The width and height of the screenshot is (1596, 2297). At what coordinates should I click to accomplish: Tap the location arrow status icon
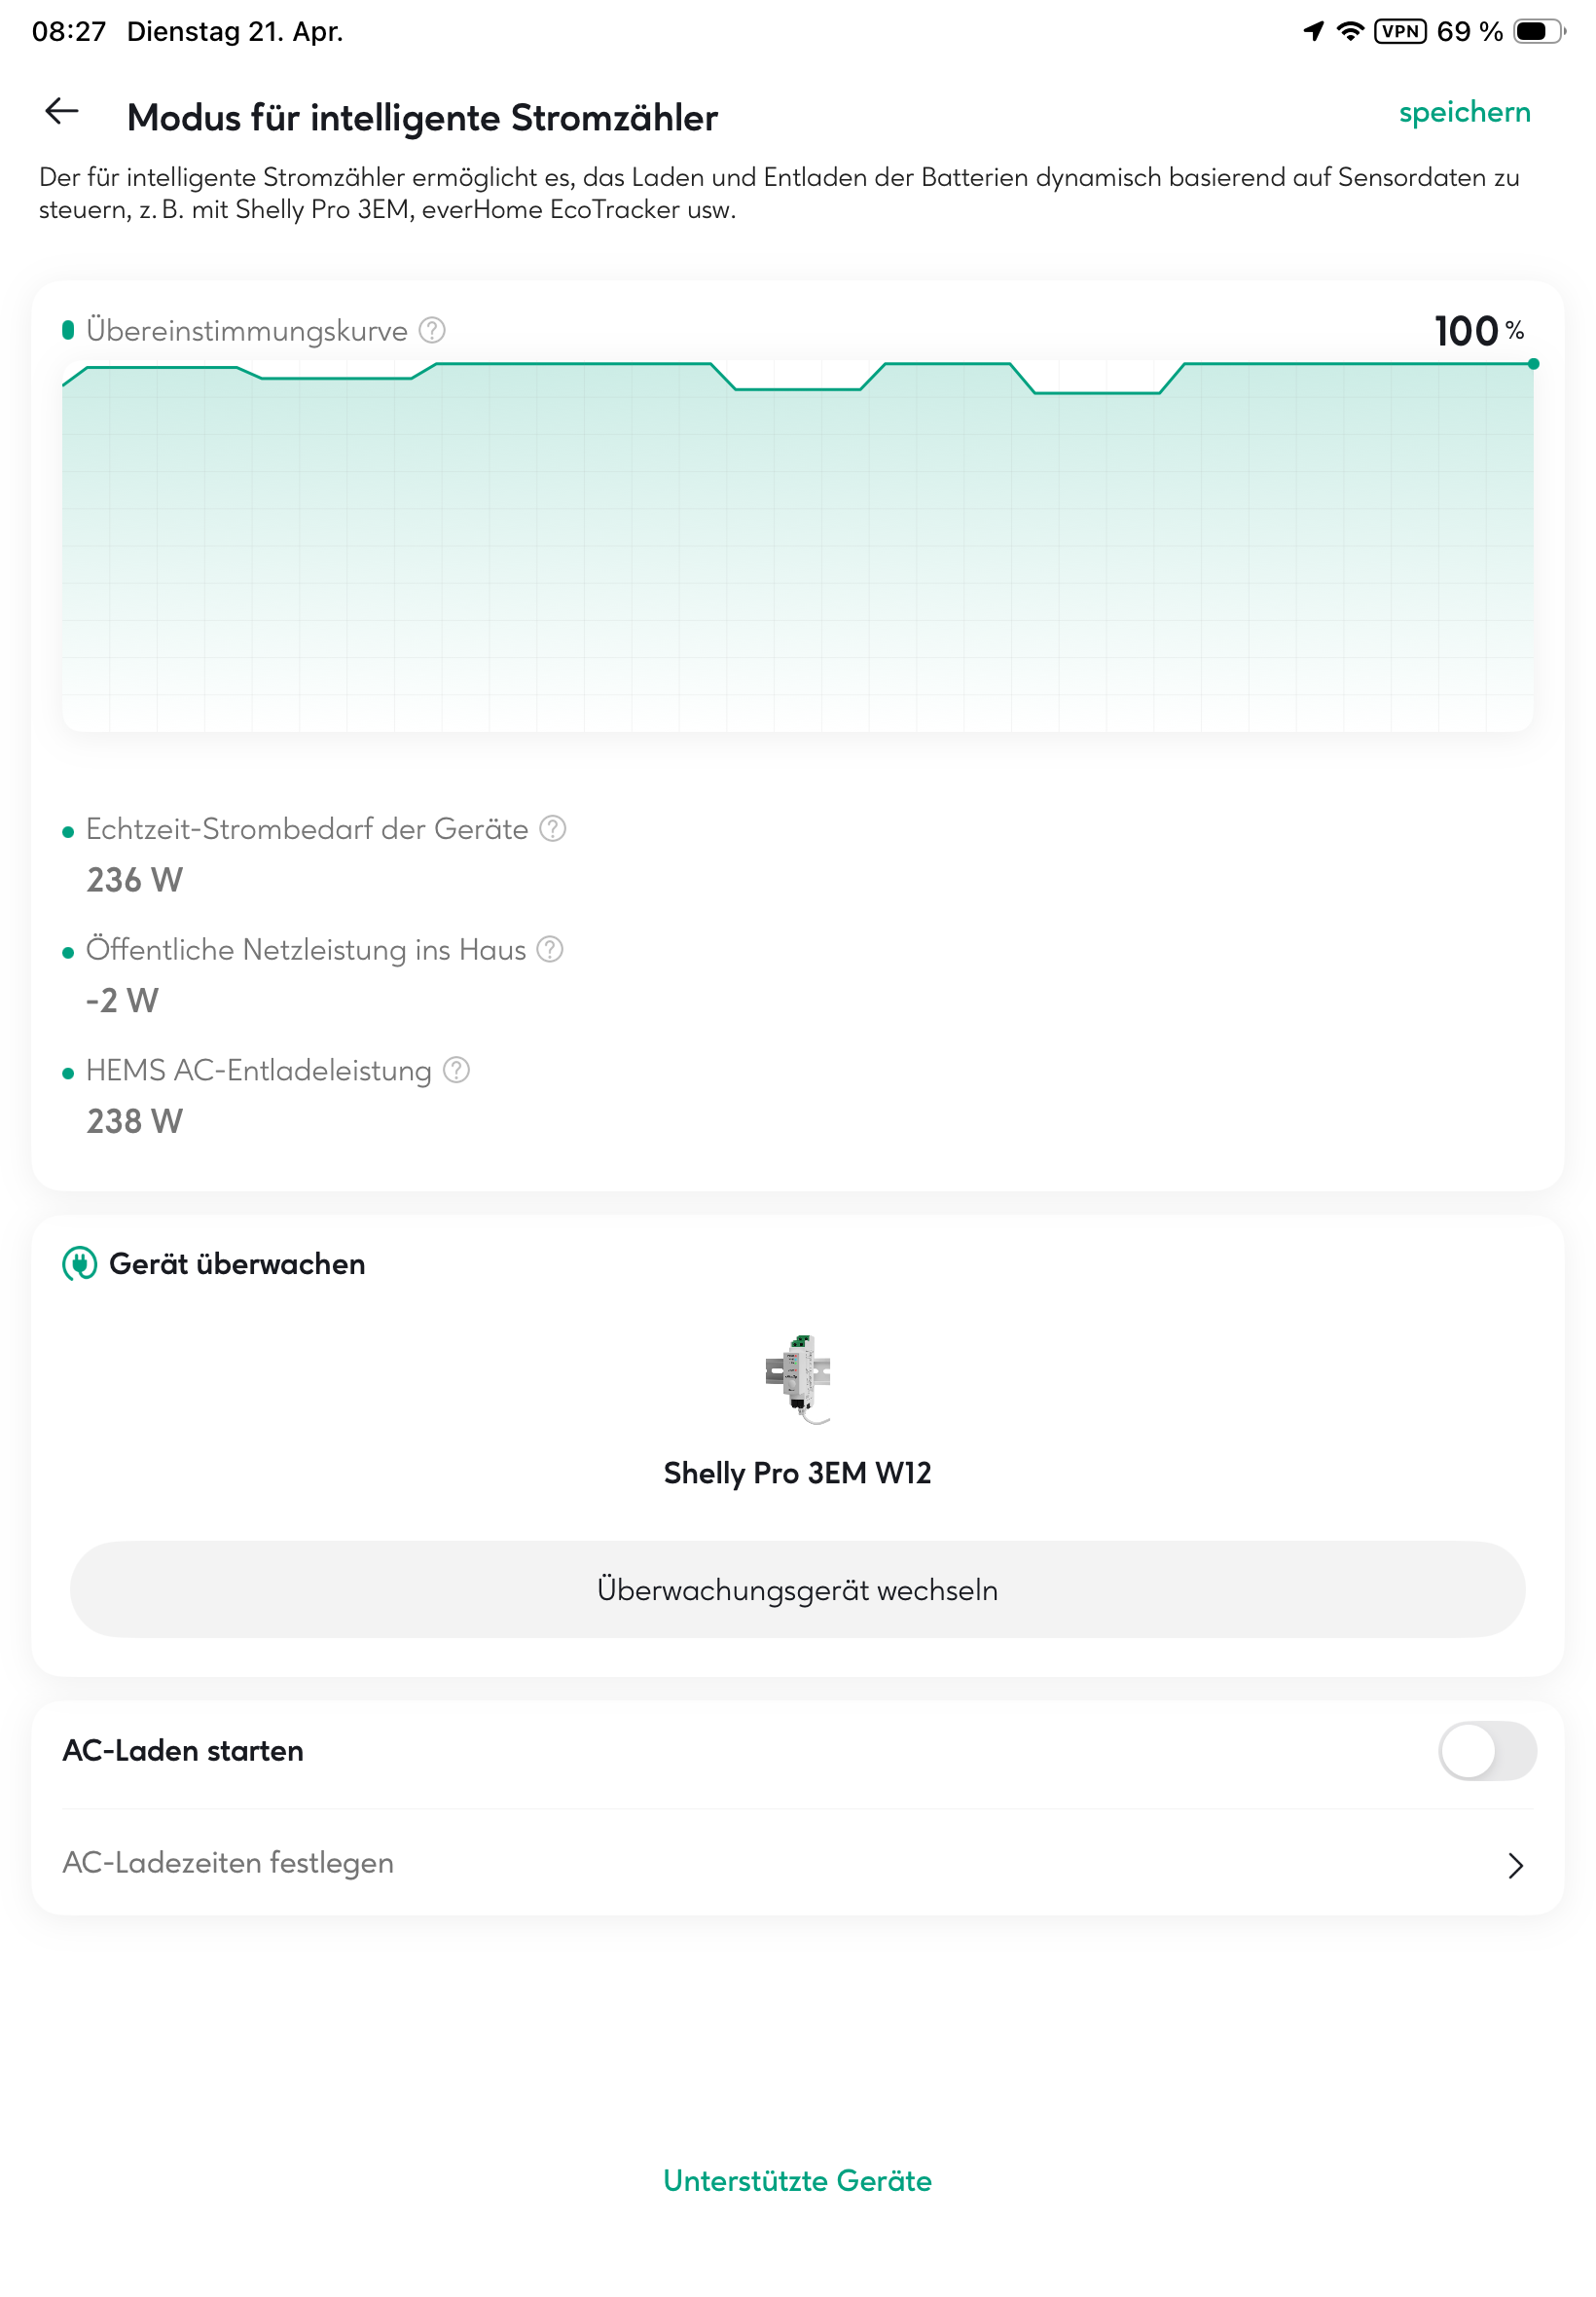tap(1313, 31)
